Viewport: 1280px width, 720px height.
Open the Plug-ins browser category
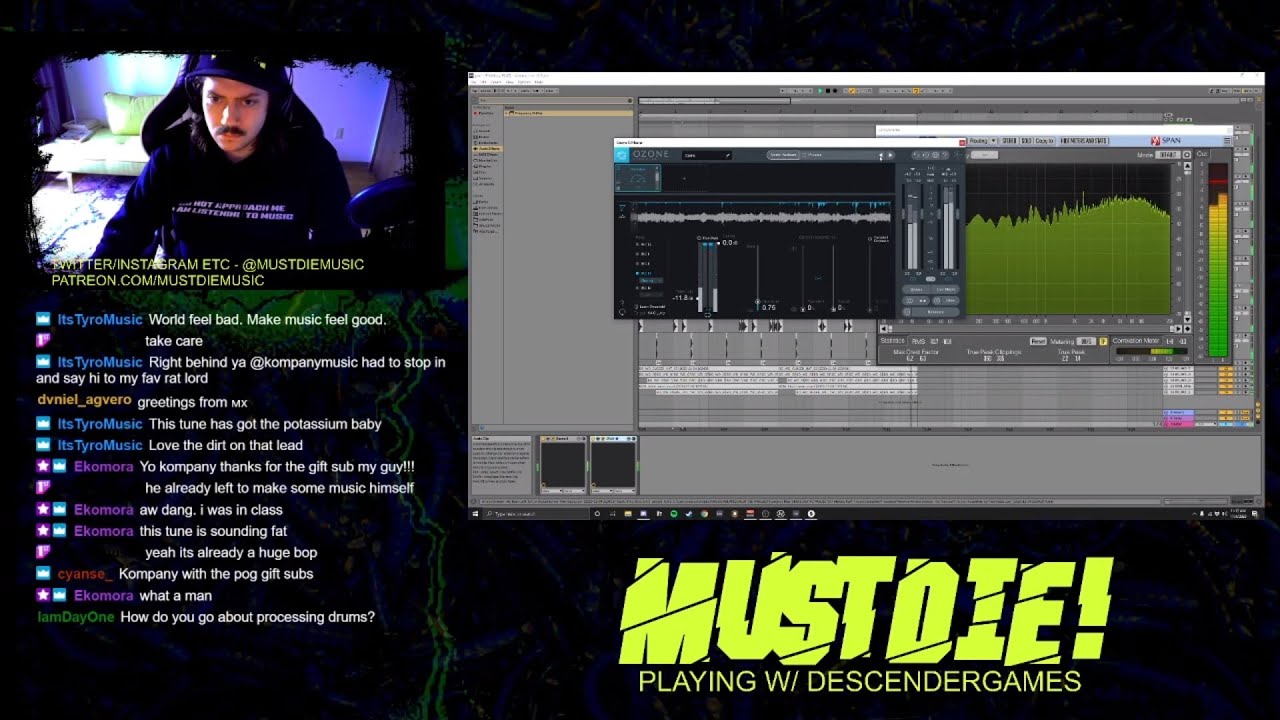pyautogui.click(x=484, y=166)
